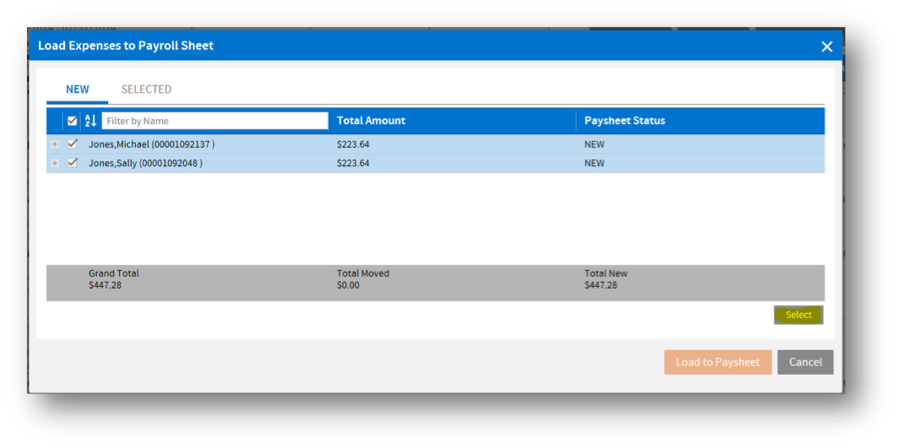Sort names with the A-Z sort icon
The height and width of the screenshot is (448, 900).
point(91,121)
